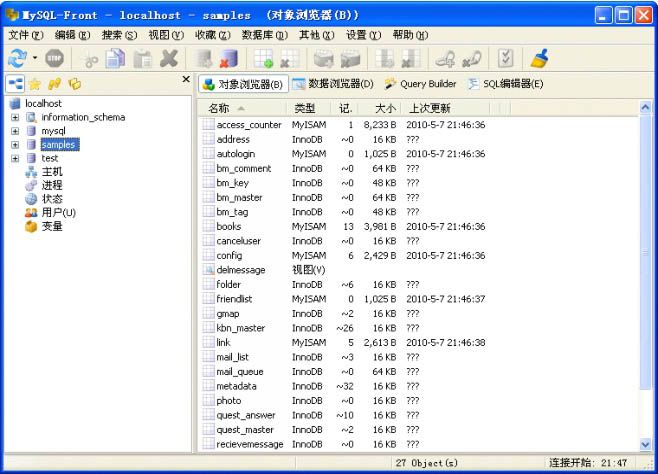Image resolution: width=658 pixels, height=474 pixels.
Task: Click the Copy documents icon
Action: click(x=116, y=58)
